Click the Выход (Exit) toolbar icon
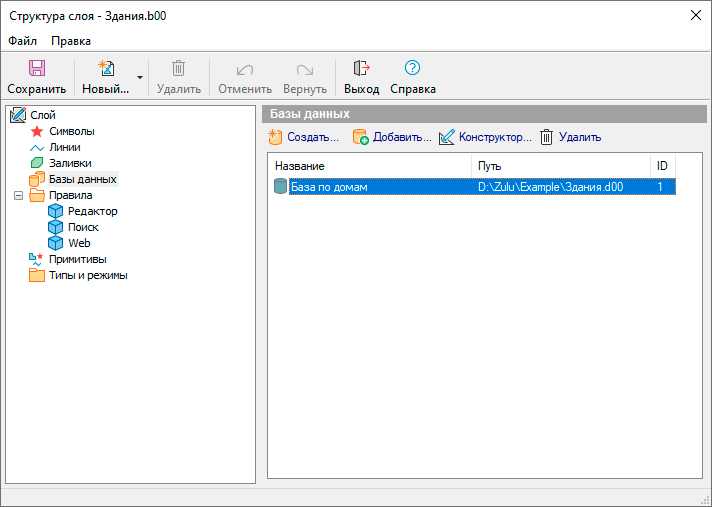Image resolution: width=712 pixels, height=507 pixels. pyautogui.click(x=361, y=68)
